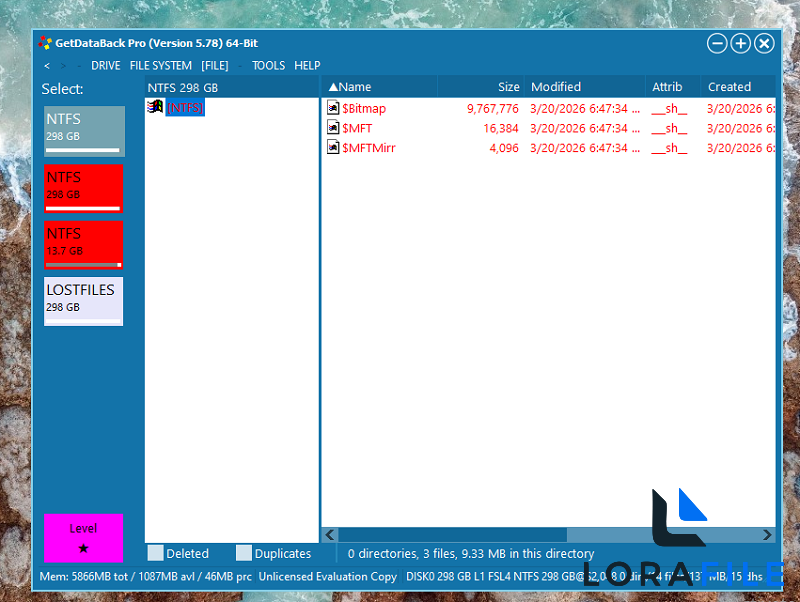Open the $Bitmap file icon

(334, 108)
